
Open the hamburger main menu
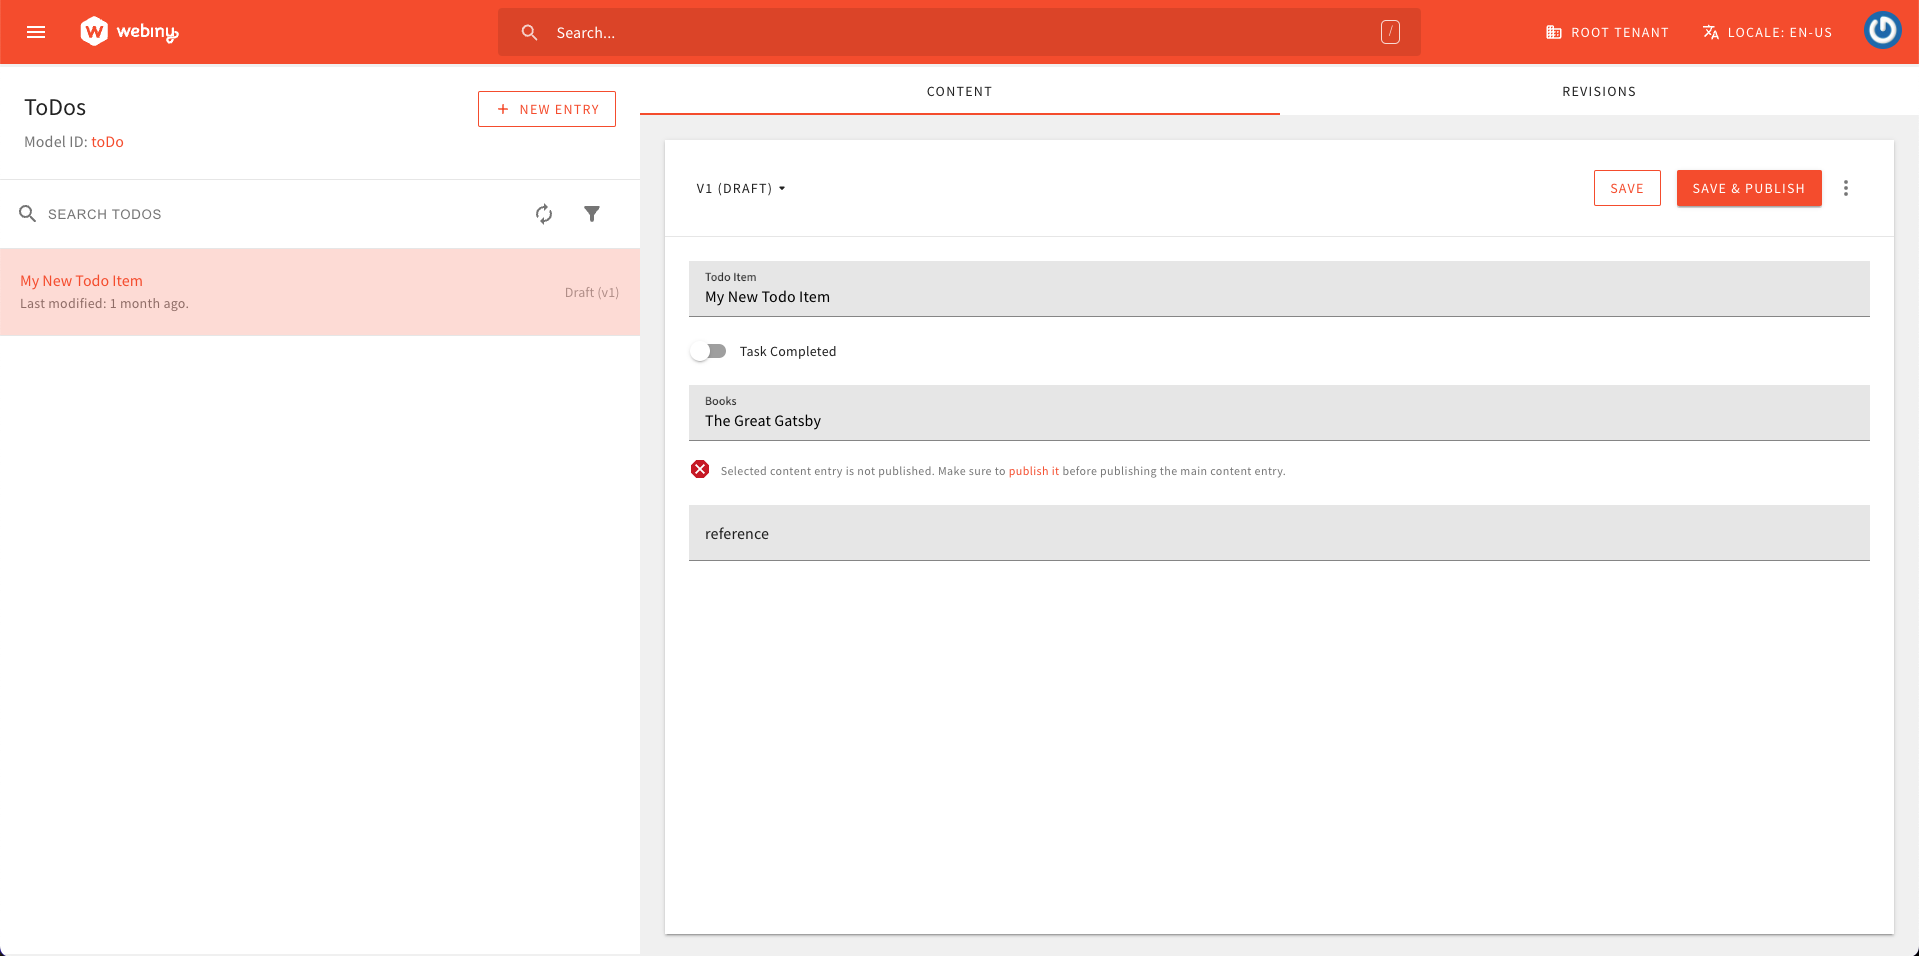tap(36, 32)
